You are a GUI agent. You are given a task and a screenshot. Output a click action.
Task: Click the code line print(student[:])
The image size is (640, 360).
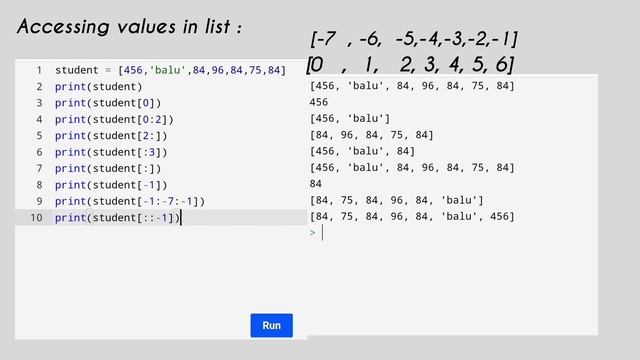tap(108, 168)
